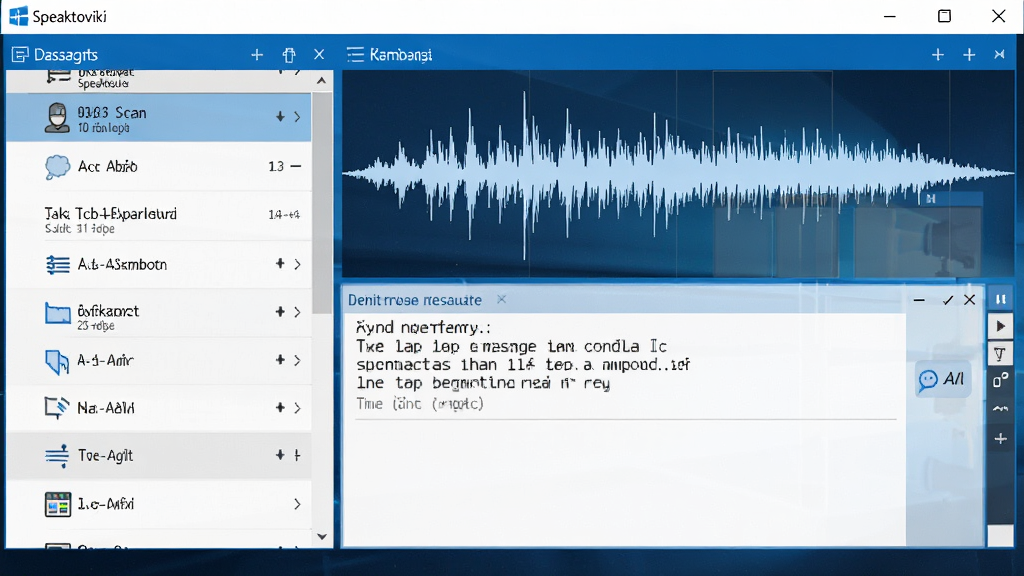The width and height of the screenshot is (1024, 576).
Task: Click the filter icon in the right toolbar
Action: coord(1000,355)
